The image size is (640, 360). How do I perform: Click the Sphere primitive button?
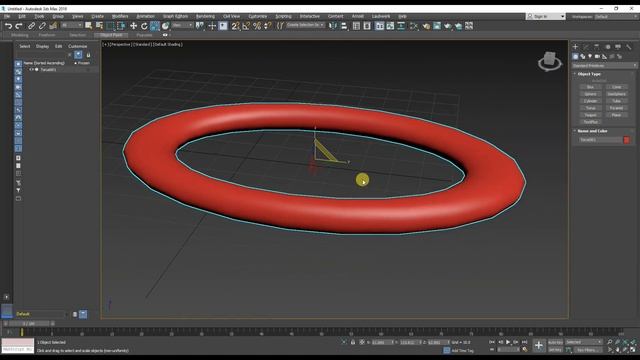click(591, 94)
